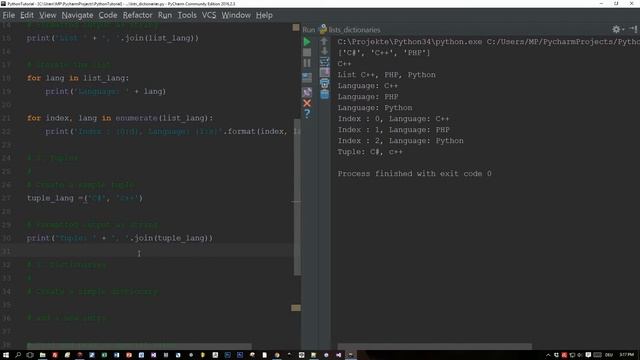Open the View menu
The width and height of the screenshot is (640, 360).
[x=48, y=15]
